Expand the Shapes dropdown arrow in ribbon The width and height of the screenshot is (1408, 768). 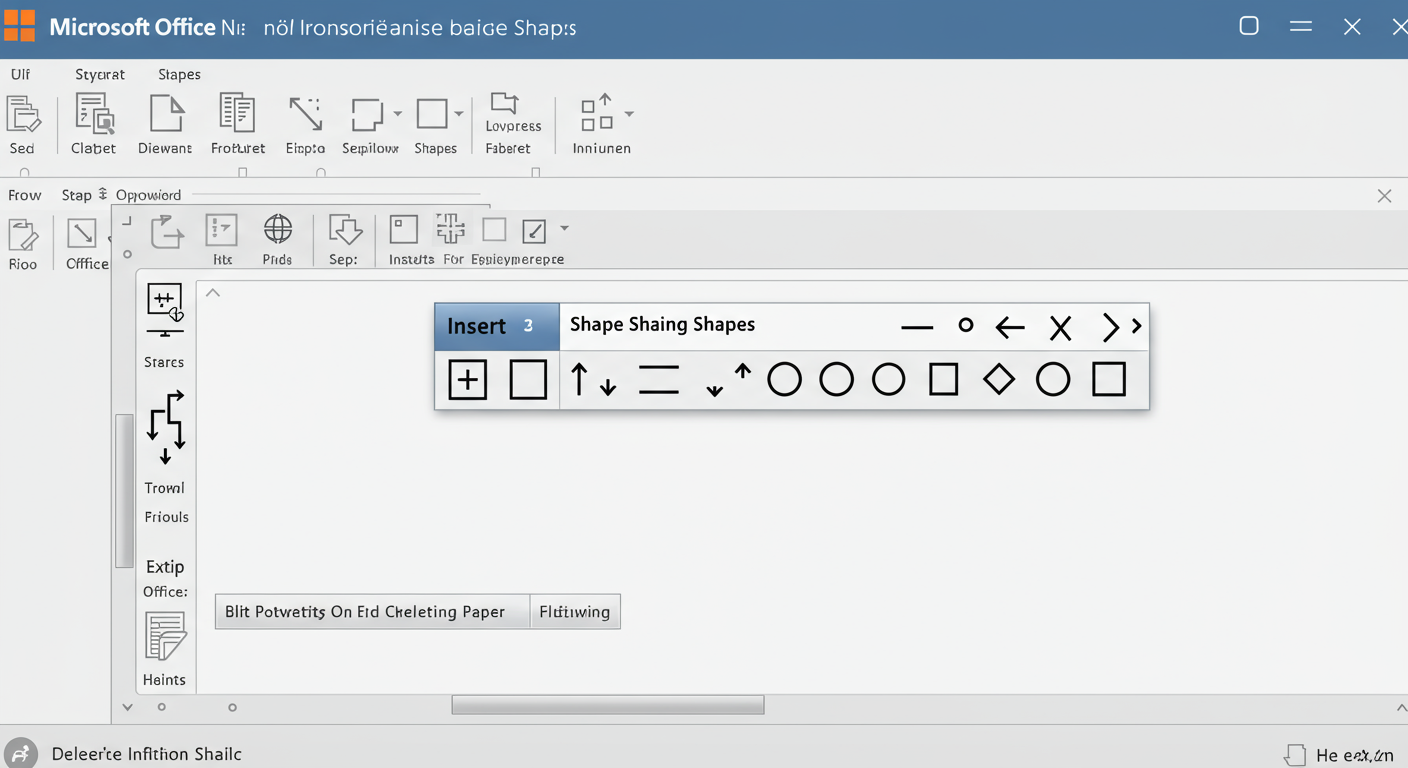click(459, 114)
